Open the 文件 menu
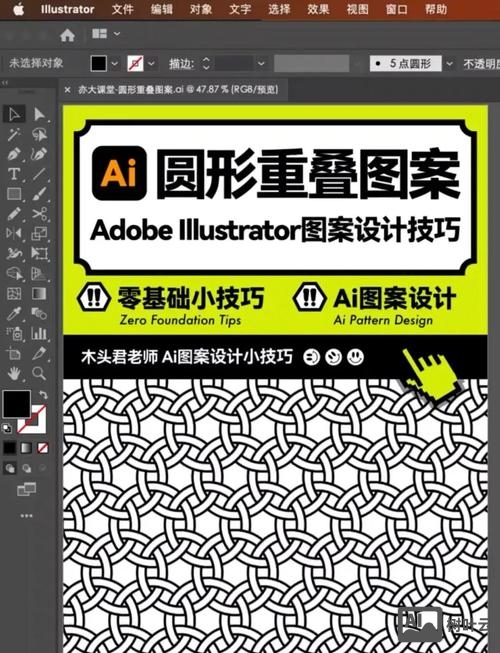500x653 pixels. (123, 9)
